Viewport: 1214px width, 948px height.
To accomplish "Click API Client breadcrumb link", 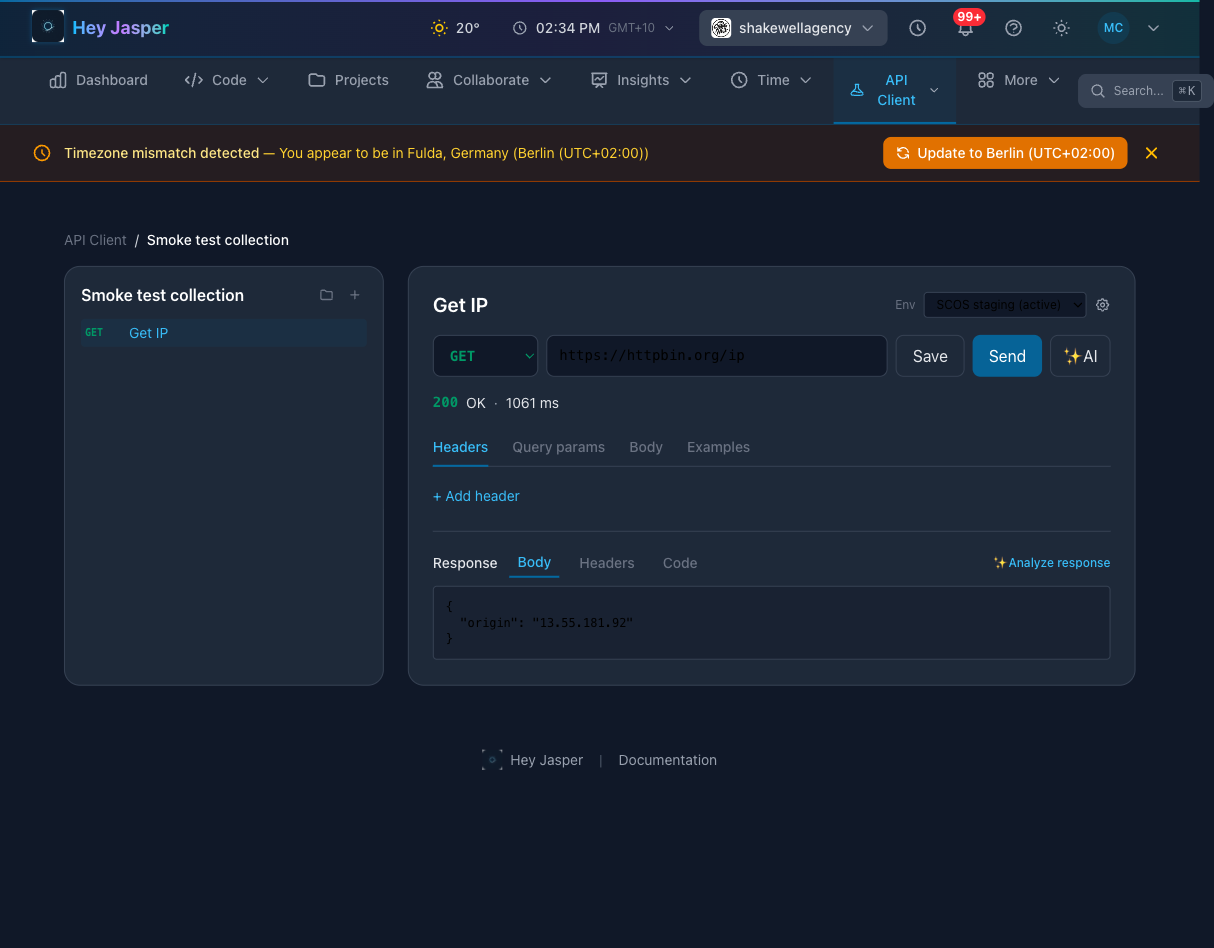I will (x=95, y=240).
